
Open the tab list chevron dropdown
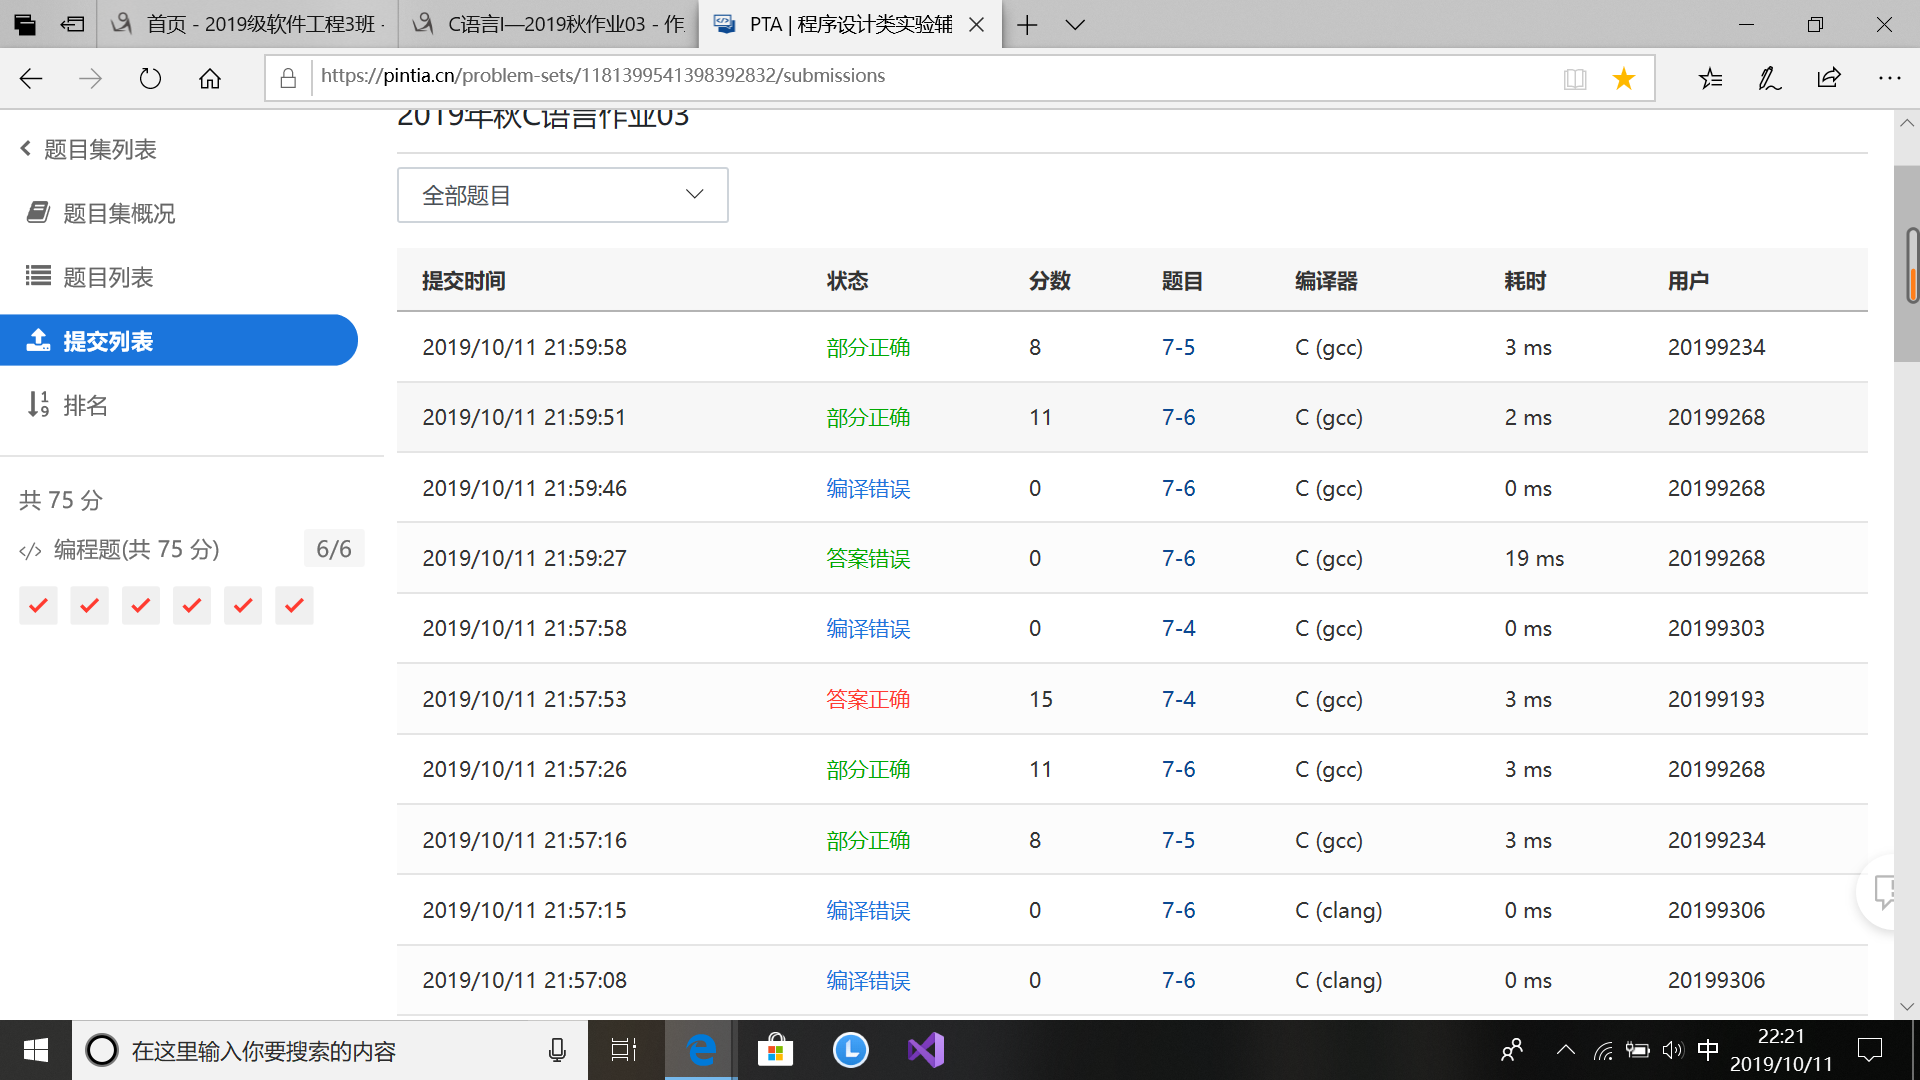click(x=1075, y=25)
